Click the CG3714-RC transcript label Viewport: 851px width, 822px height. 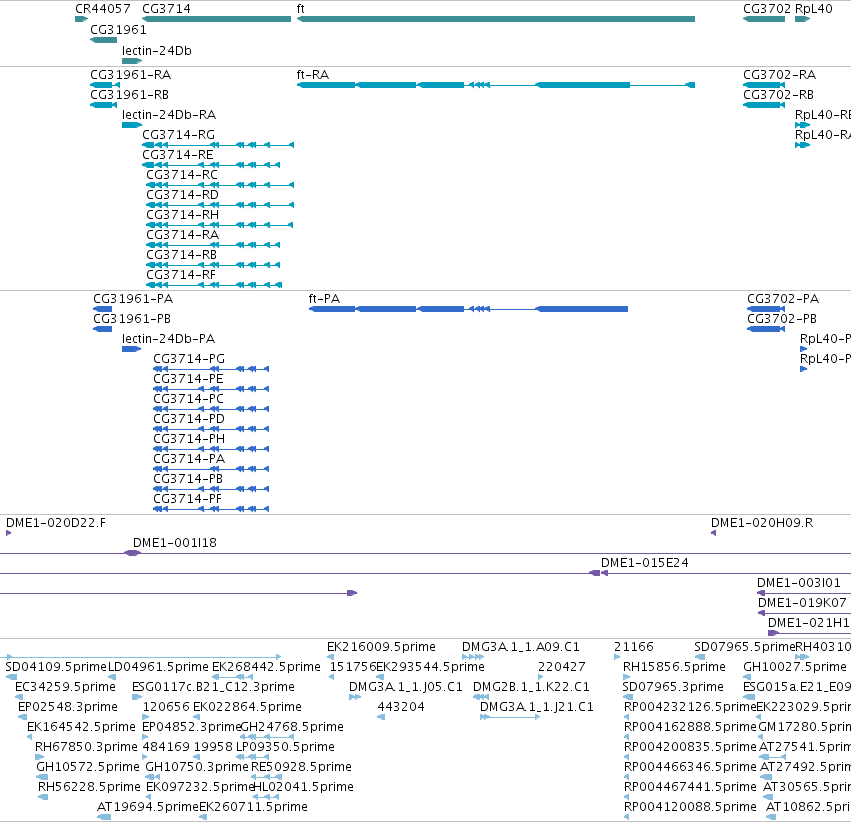coord(182,175)
